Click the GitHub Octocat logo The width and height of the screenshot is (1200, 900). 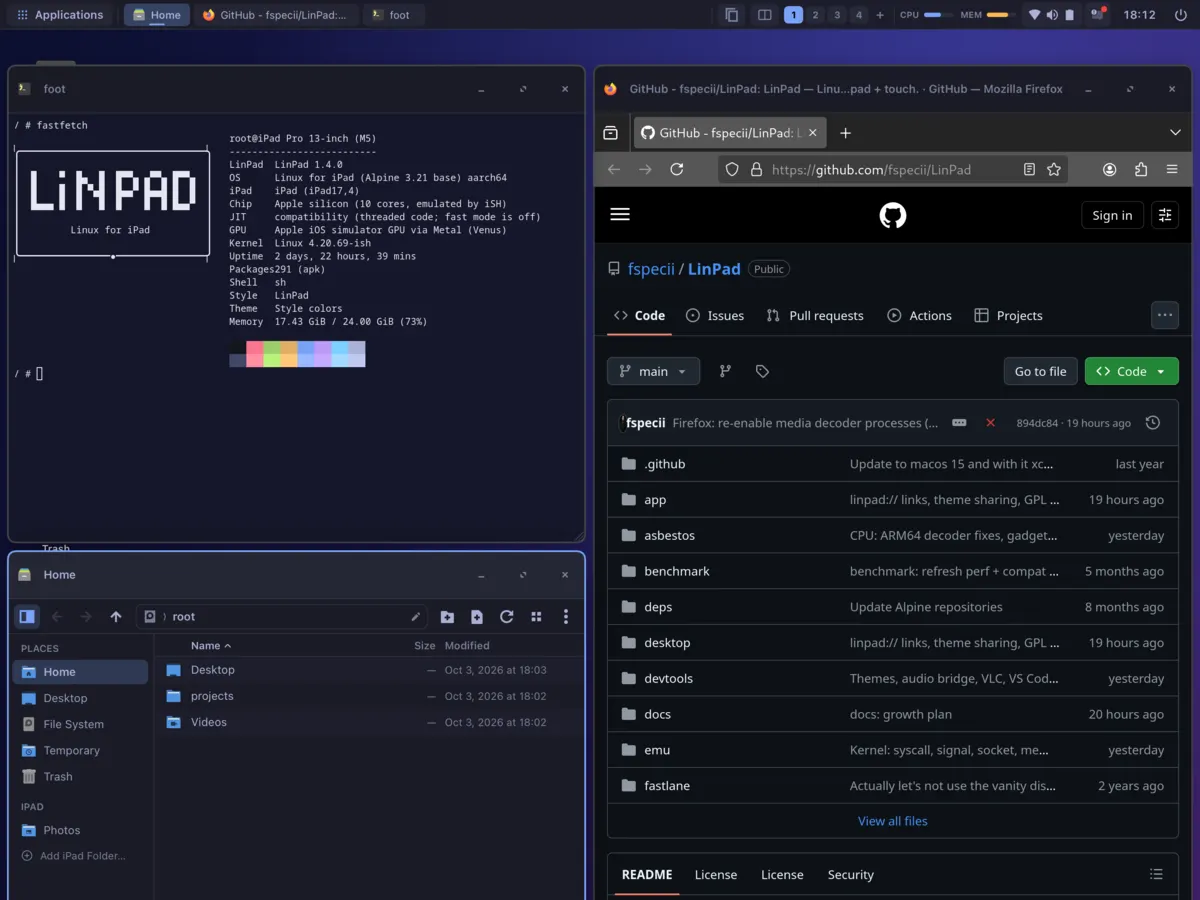[893, 215]
